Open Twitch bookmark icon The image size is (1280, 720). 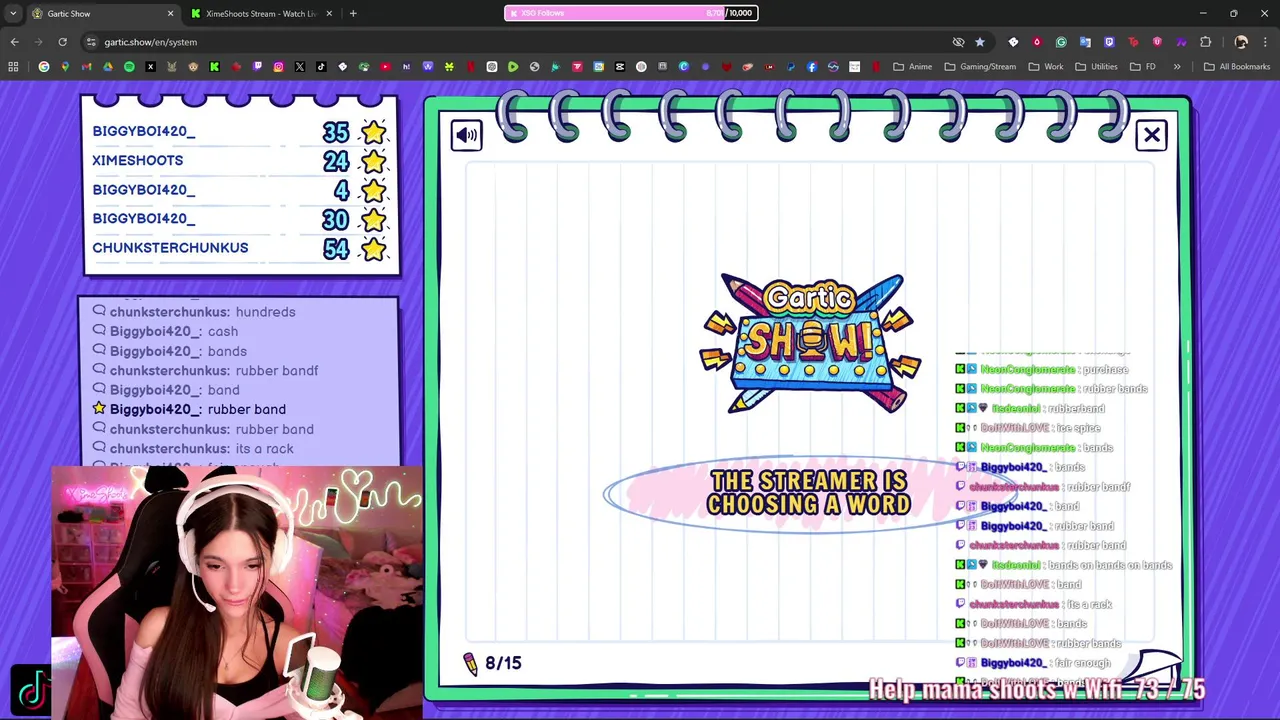[257, 67]
